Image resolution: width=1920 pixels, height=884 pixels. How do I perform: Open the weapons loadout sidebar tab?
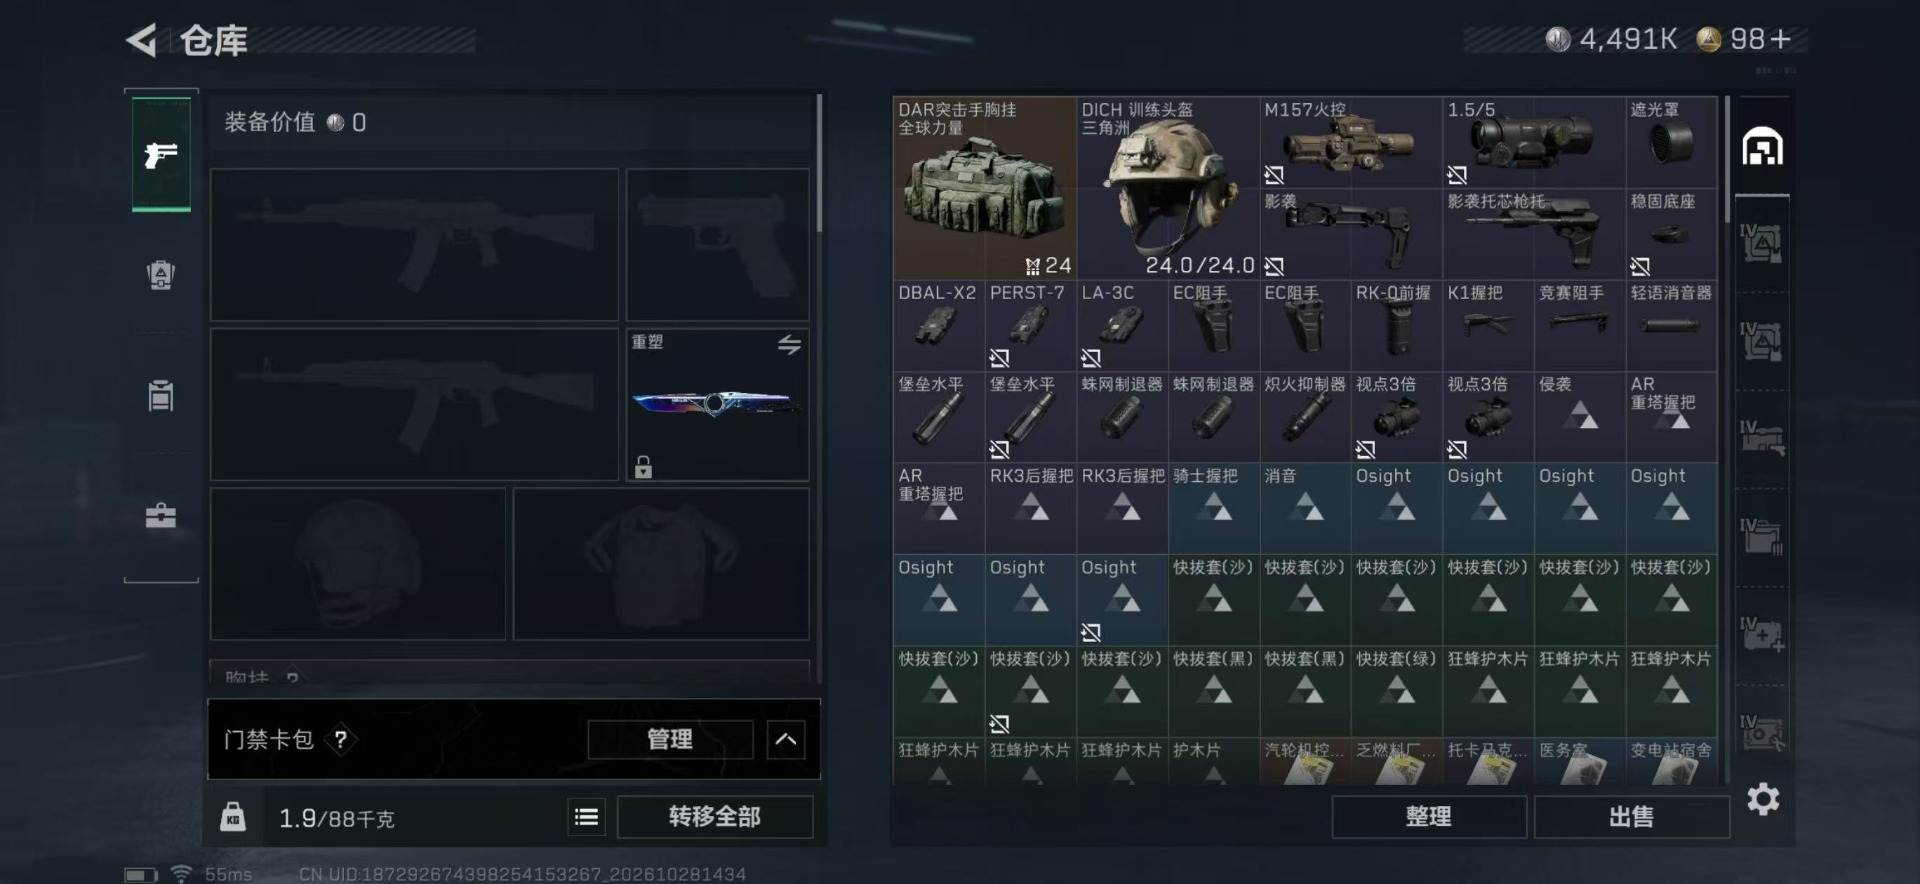pos(161,154)
